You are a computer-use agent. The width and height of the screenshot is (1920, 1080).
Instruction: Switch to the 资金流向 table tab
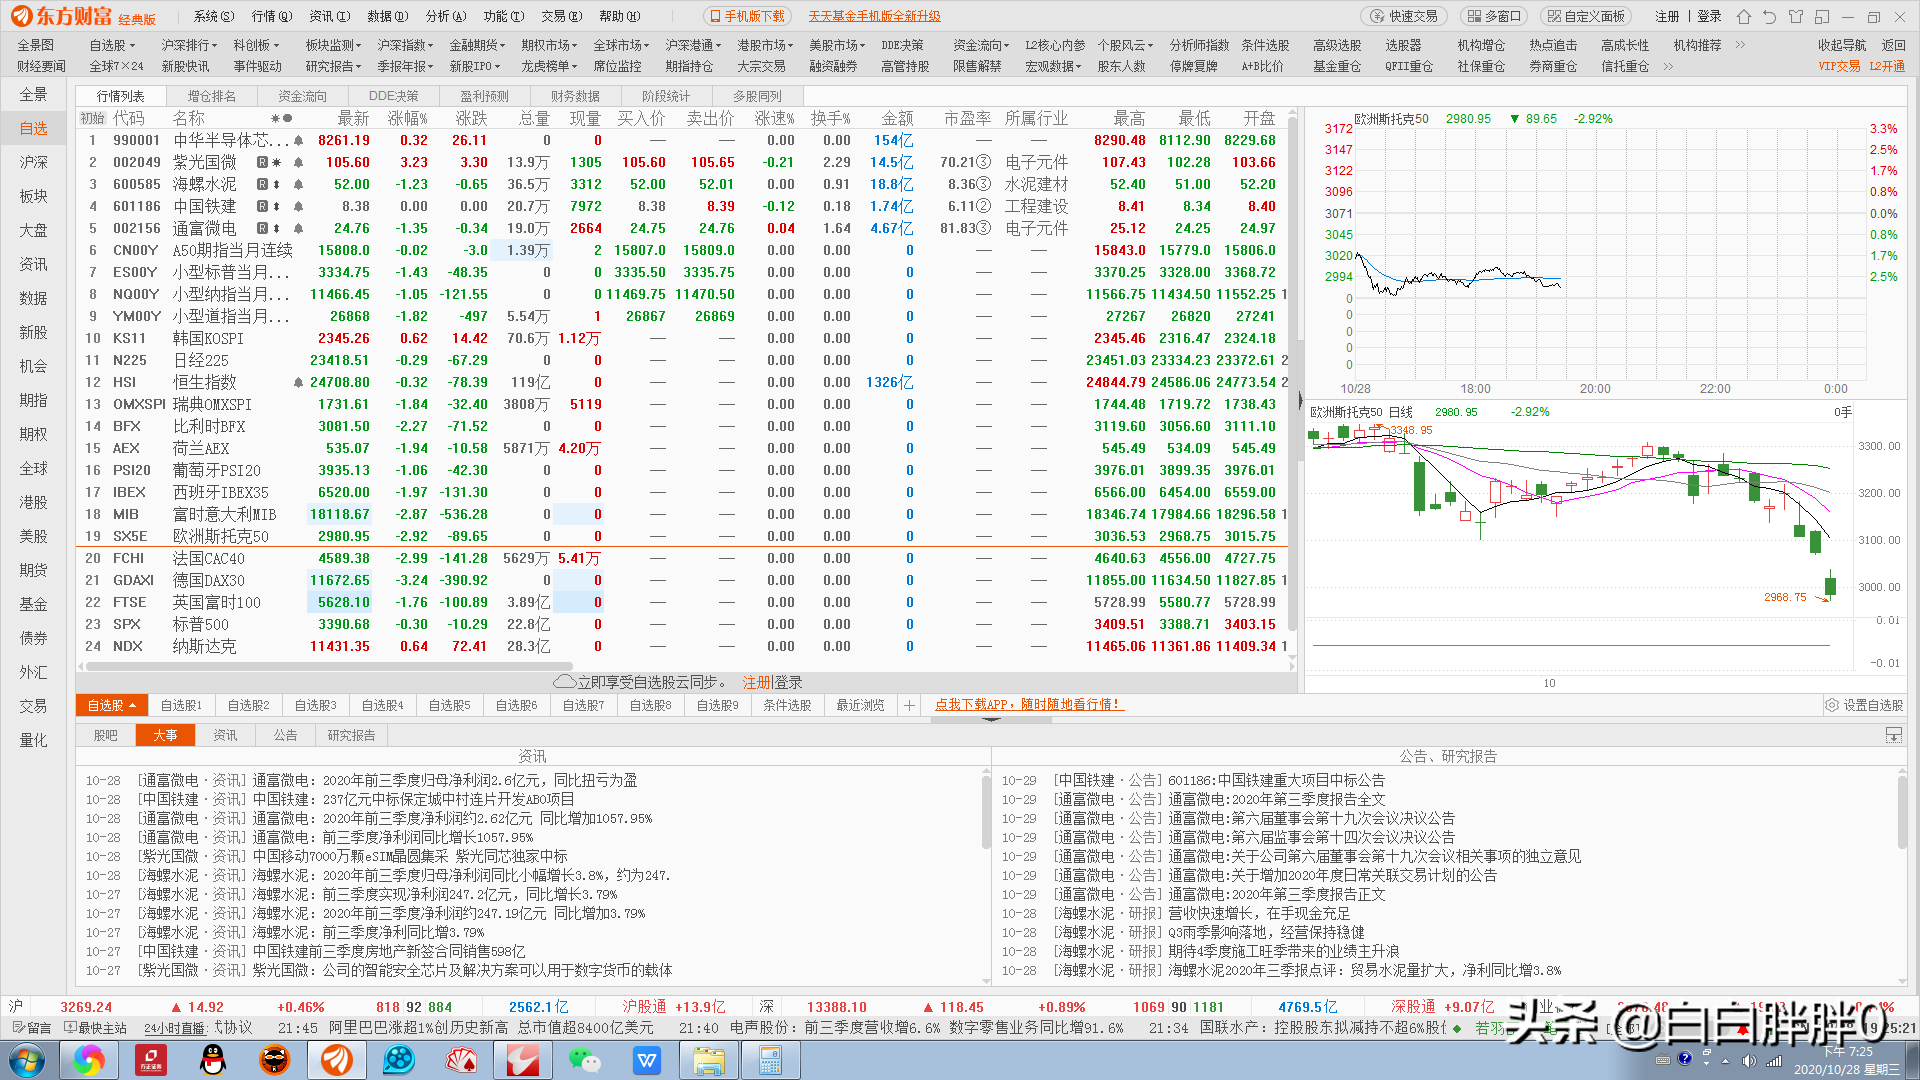pos(302,96)
